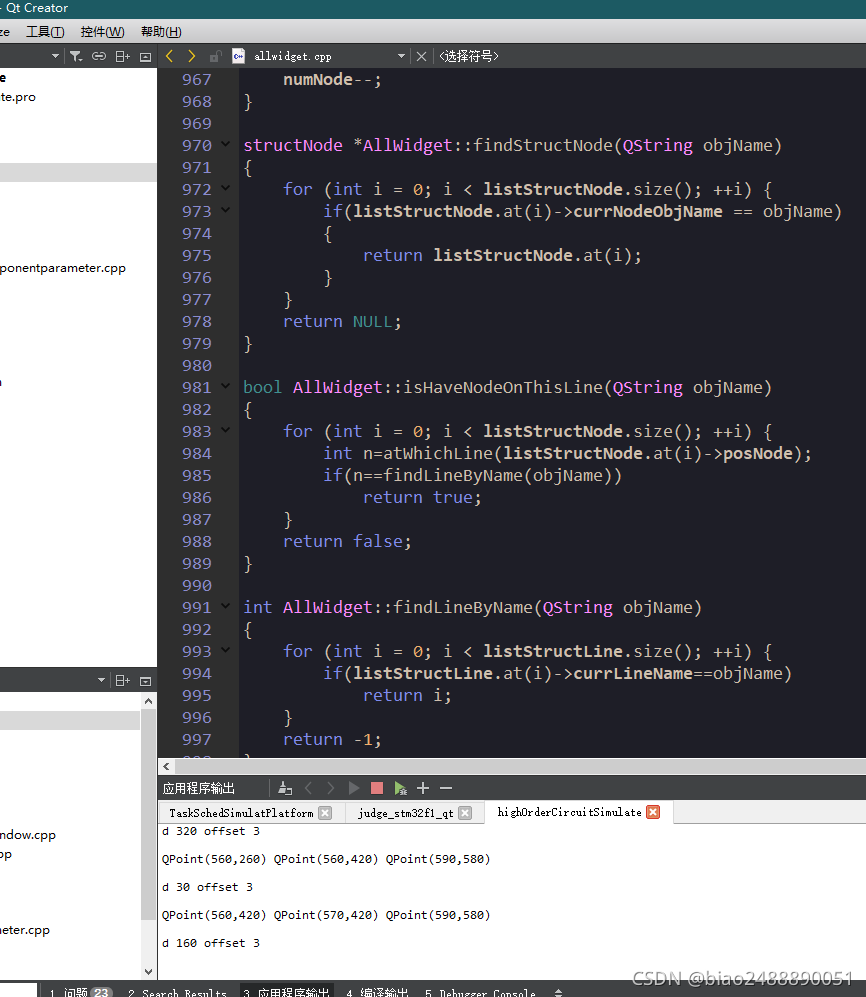The image size is (866, 997).
Task: Go back with left arrow in editor toolbar
Action: click(x=169, y=56)
